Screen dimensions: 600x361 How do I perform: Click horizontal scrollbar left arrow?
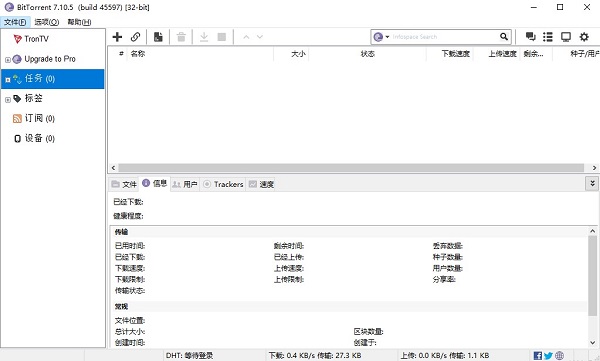[x=113, y=168]
